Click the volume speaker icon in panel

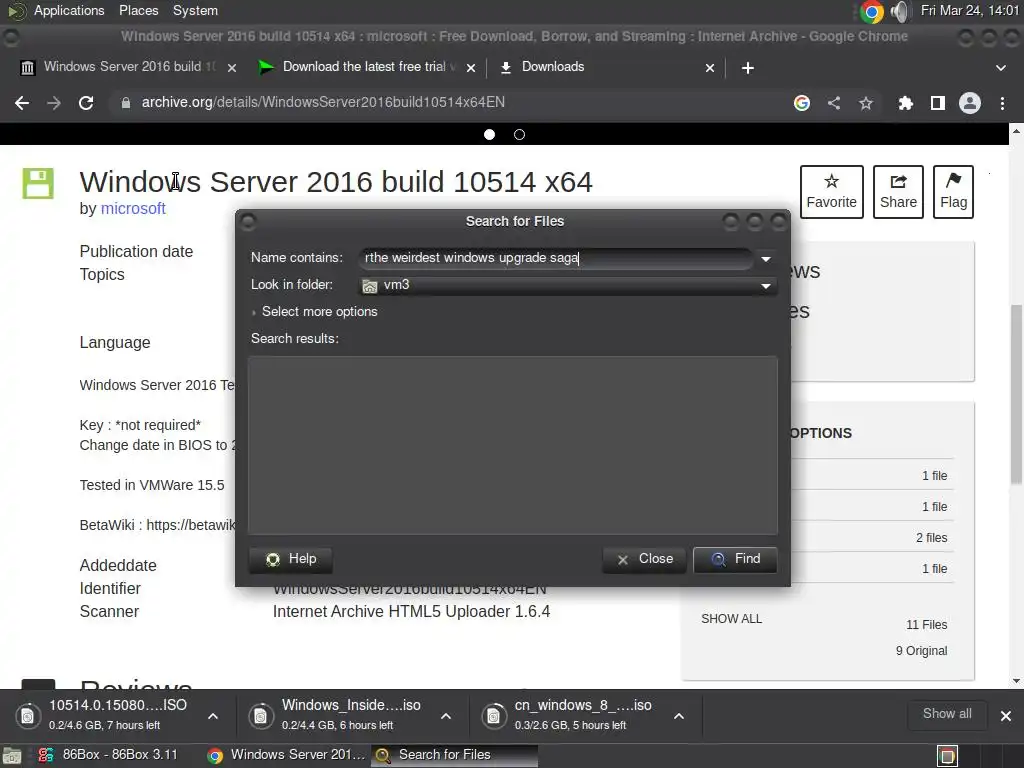pos(900,11)
